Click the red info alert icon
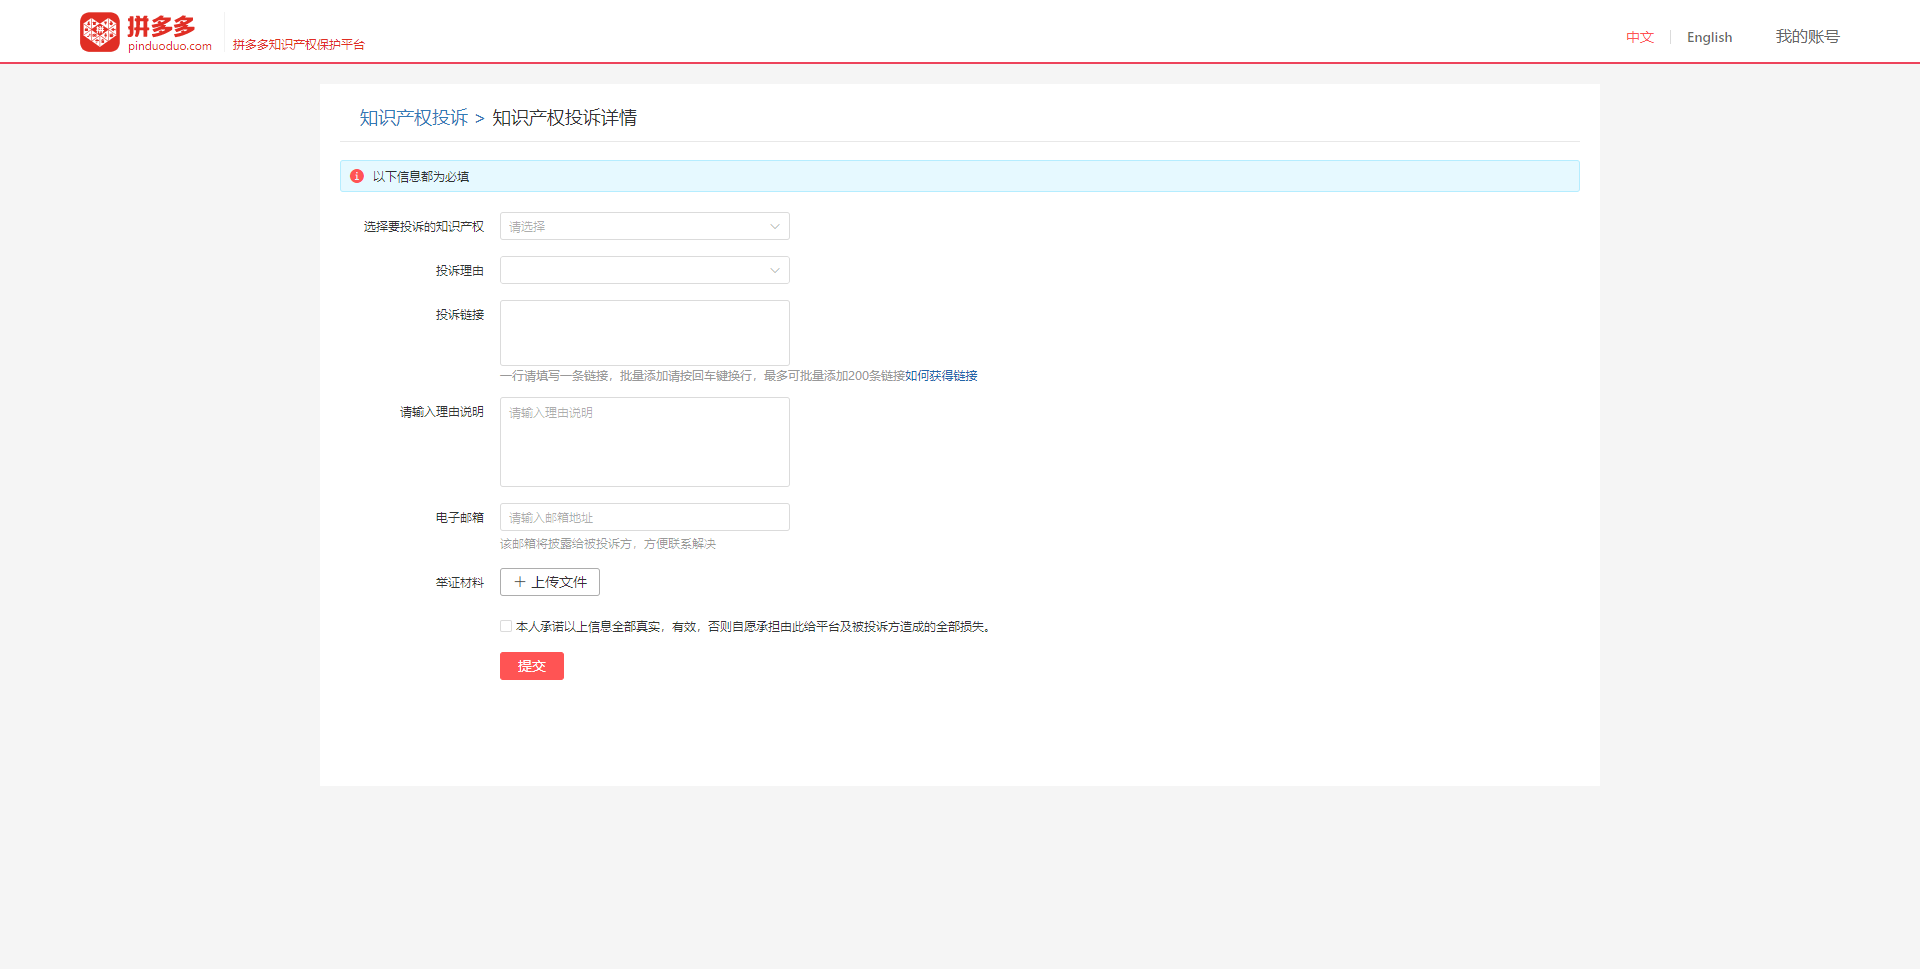 click(357, 176)
